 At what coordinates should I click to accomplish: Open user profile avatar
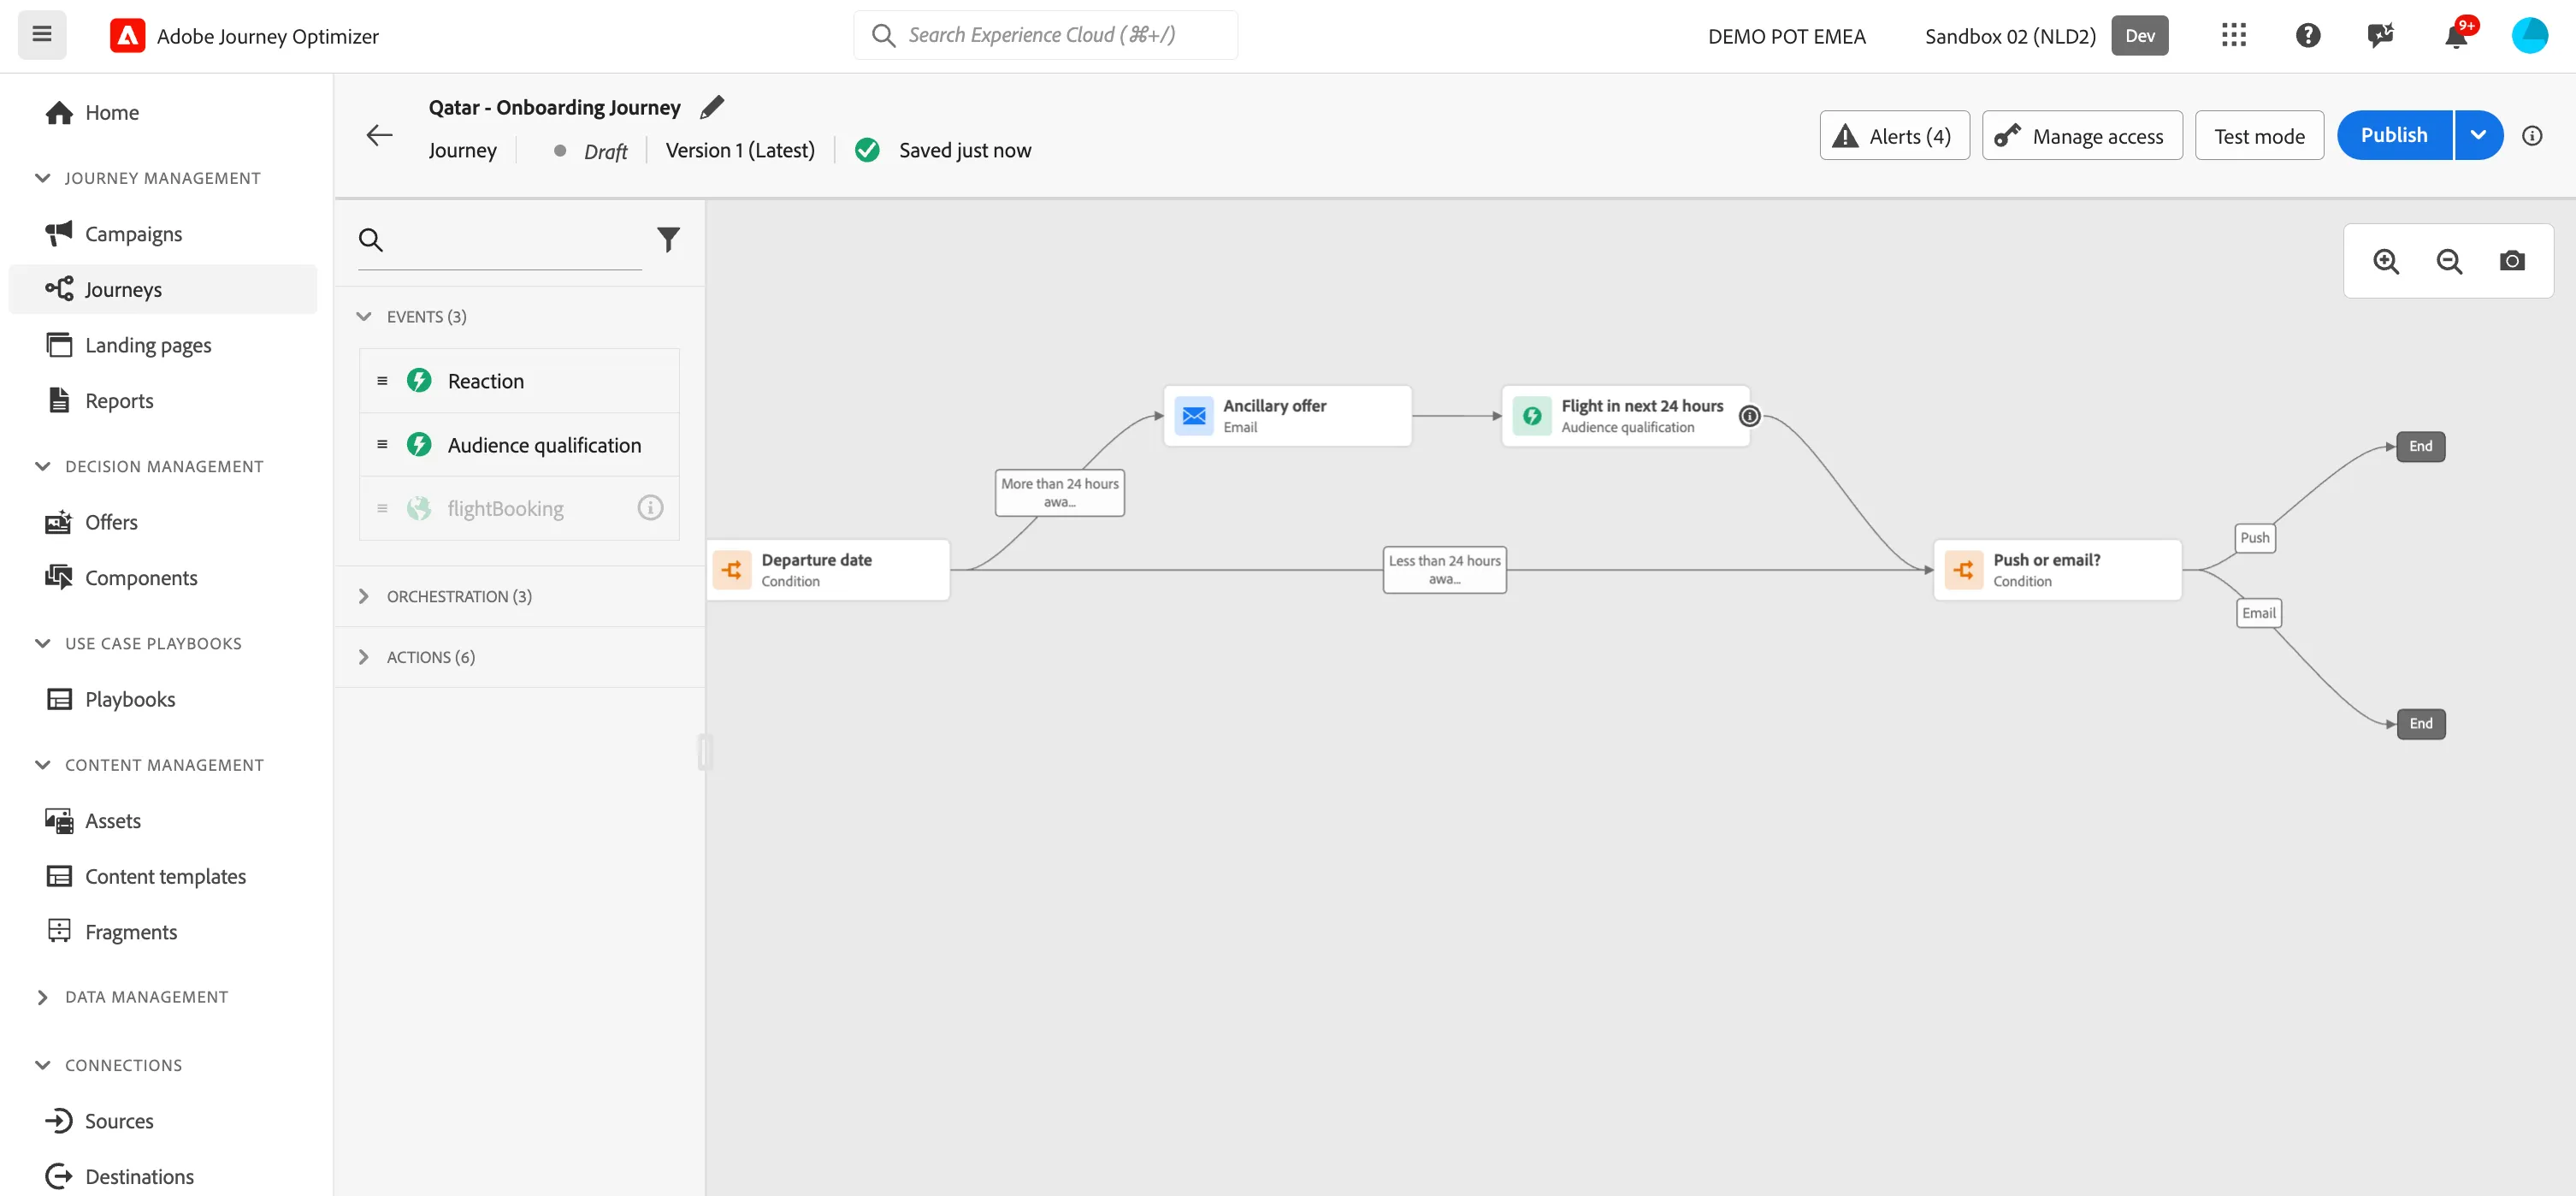pos(2529,36)
